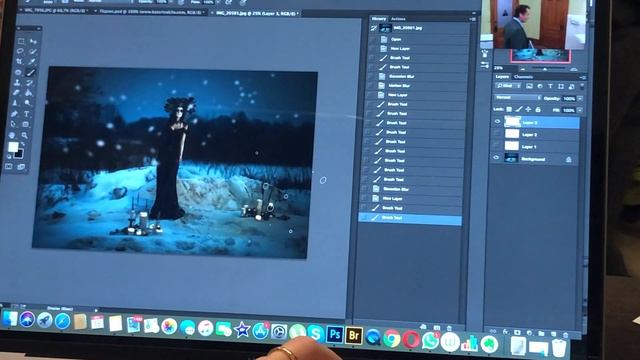This screenshot has height=360, width=640.
Task: Toggle lock all for the layer
Action: [x=538, y=110]
